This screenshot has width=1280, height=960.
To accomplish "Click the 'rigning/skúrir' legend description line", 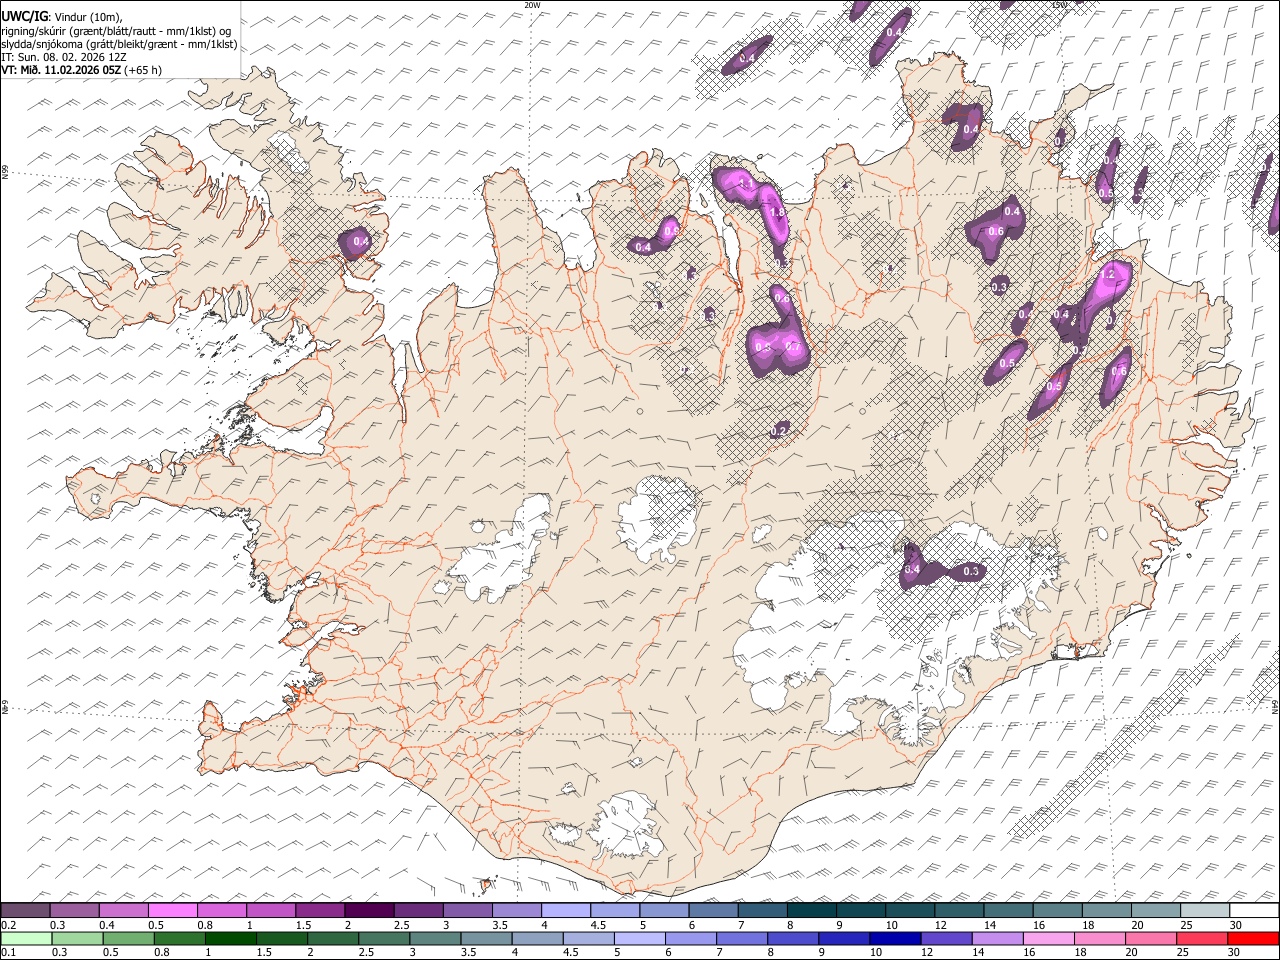I will [117, 31].
